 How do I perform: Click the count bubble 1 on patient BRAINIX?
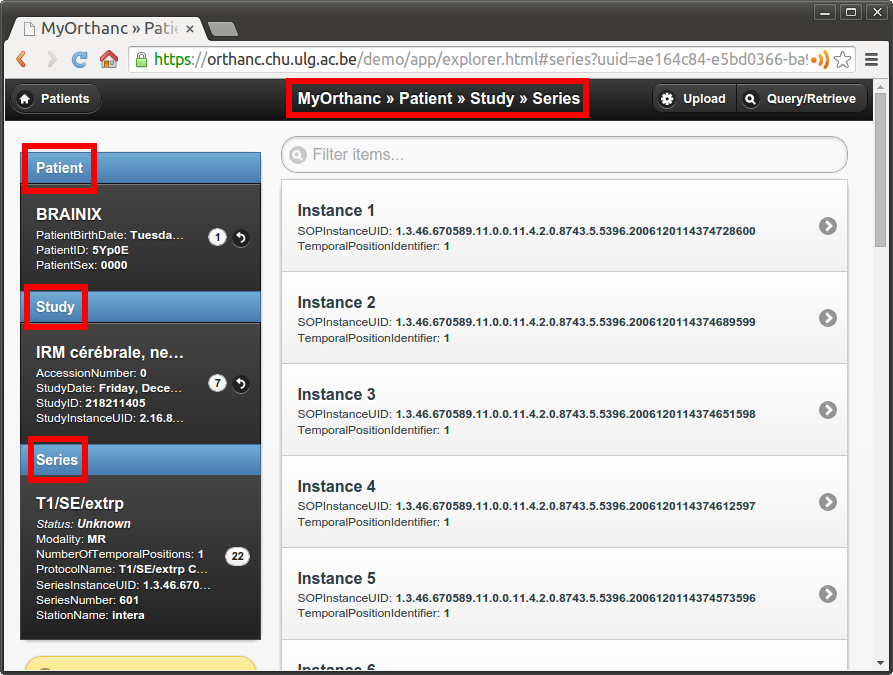(x=217, y=237)
